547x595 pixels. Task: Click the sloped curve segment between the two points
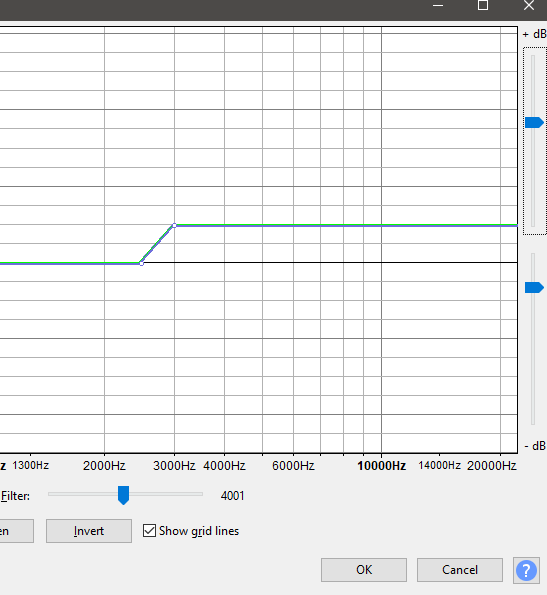158,244
